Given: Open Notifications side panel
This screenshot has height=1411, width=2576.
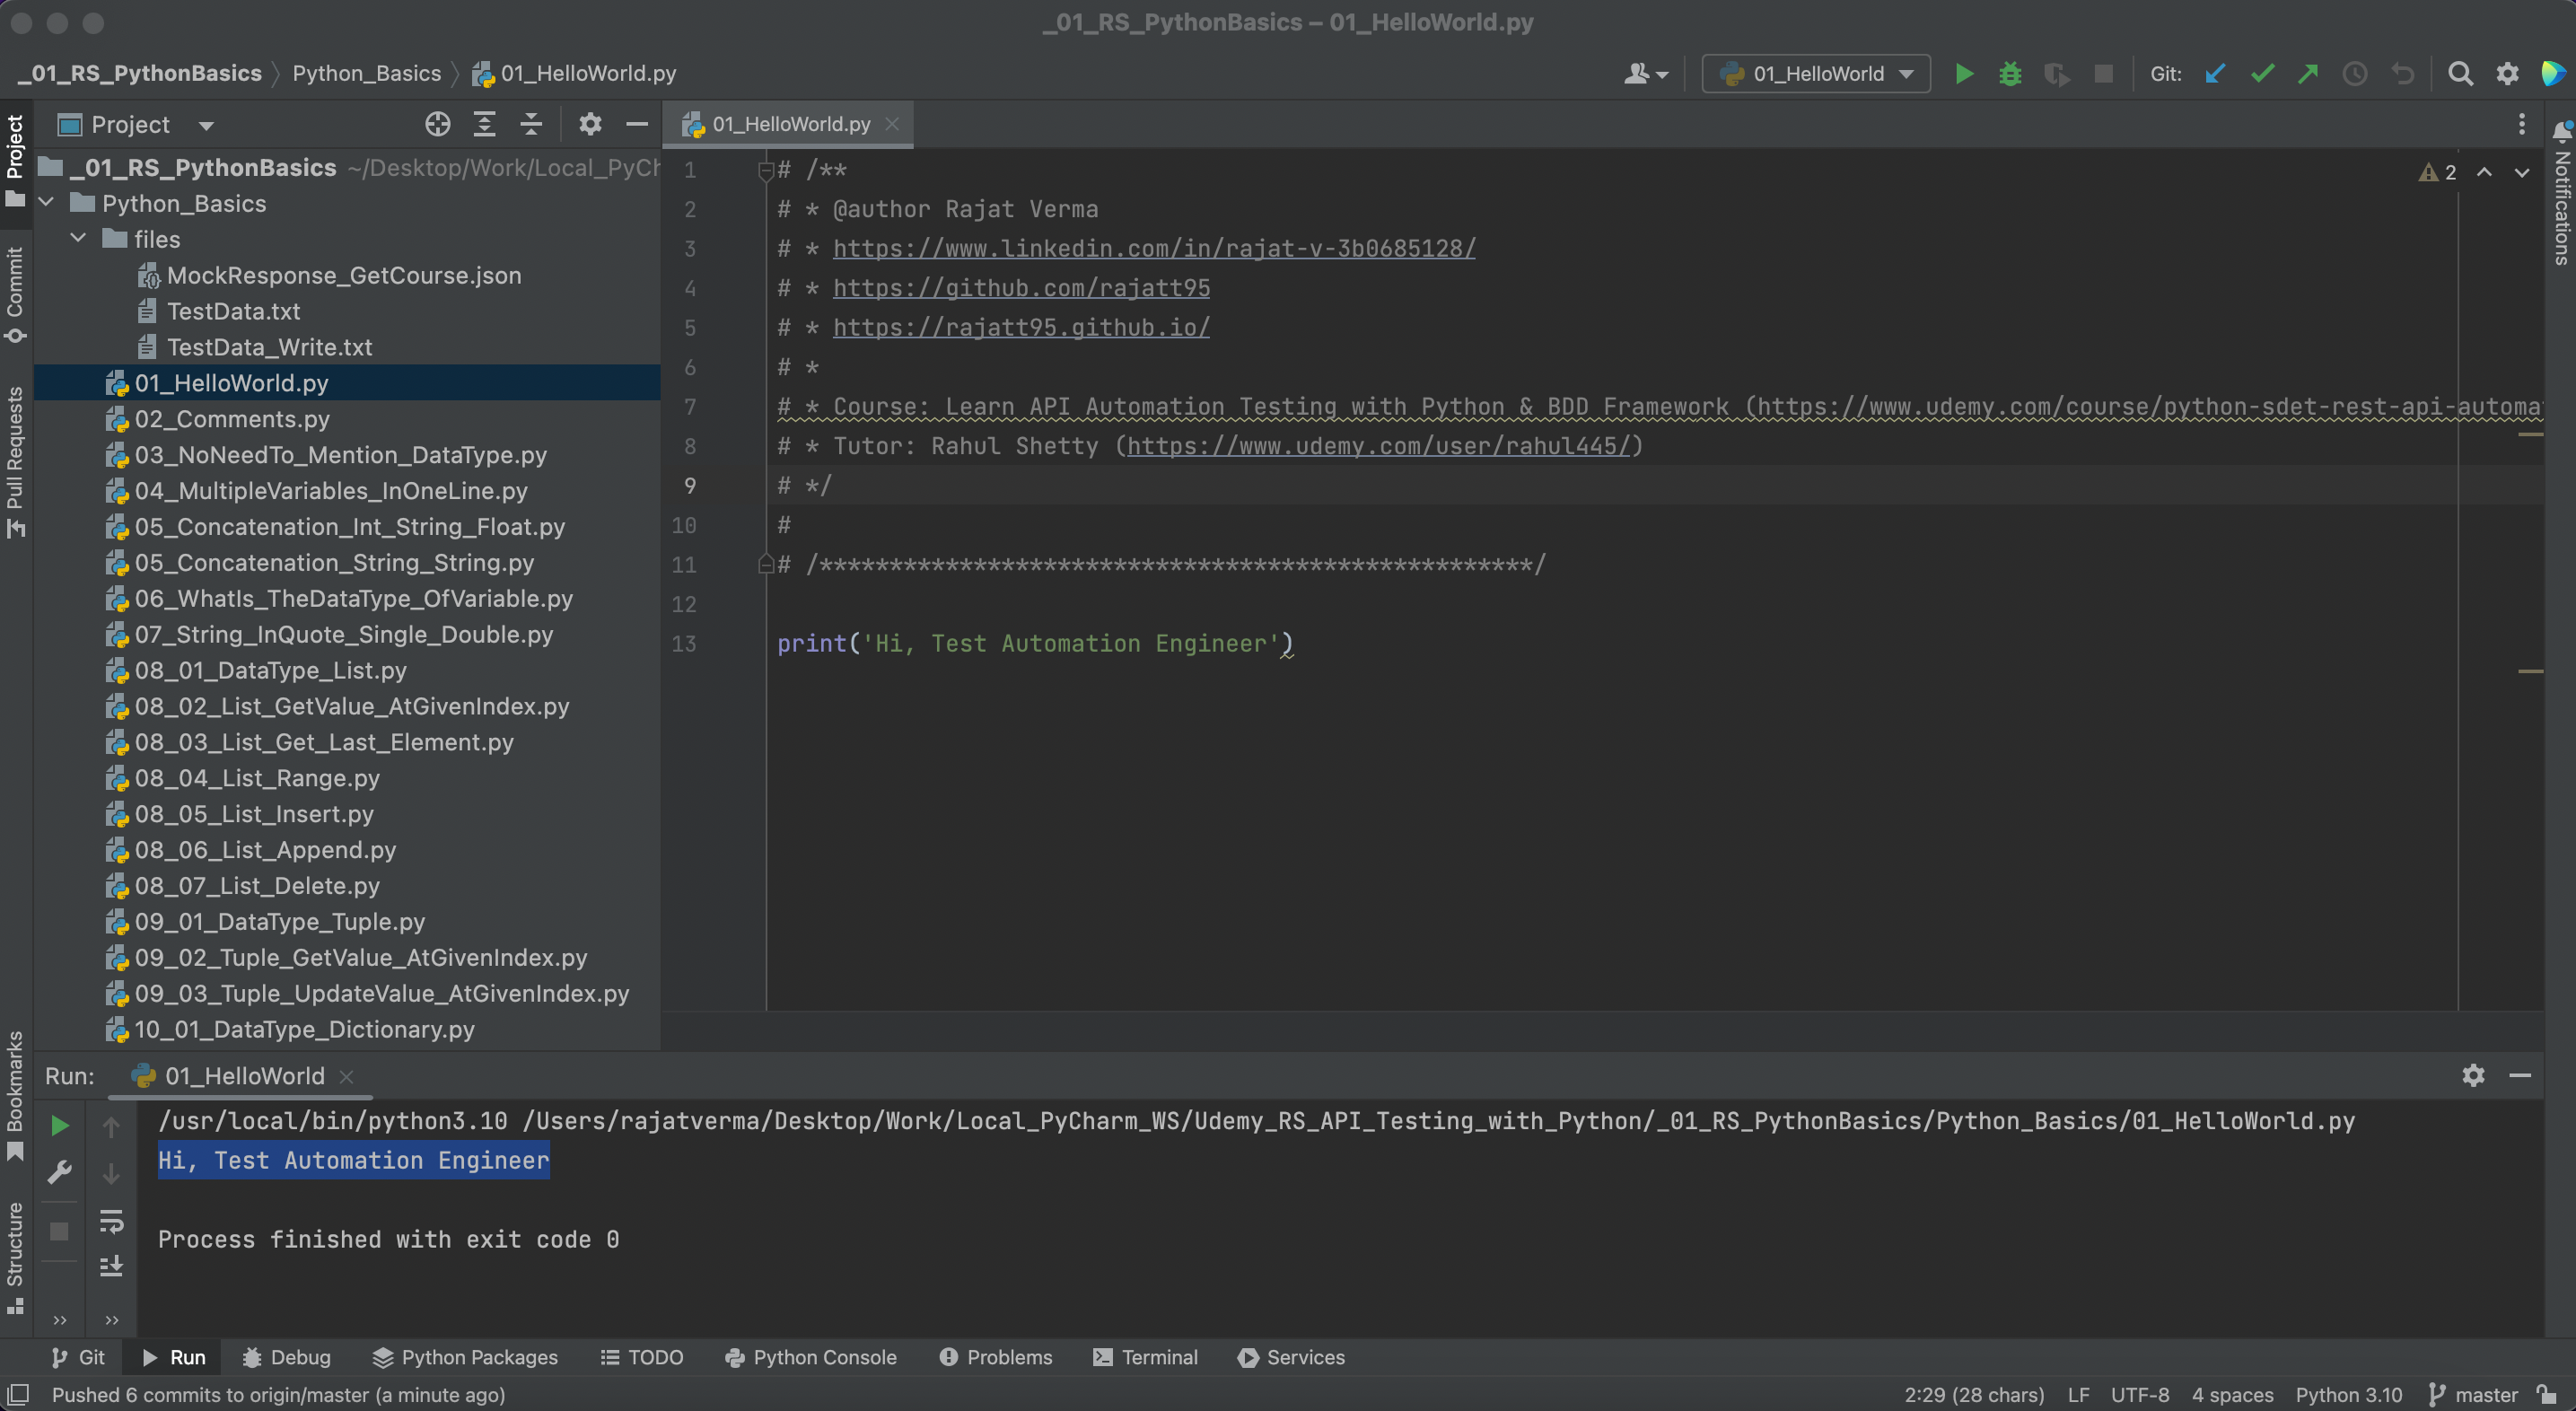Looking at the screenshot, I should click(x=2561, y=192).
